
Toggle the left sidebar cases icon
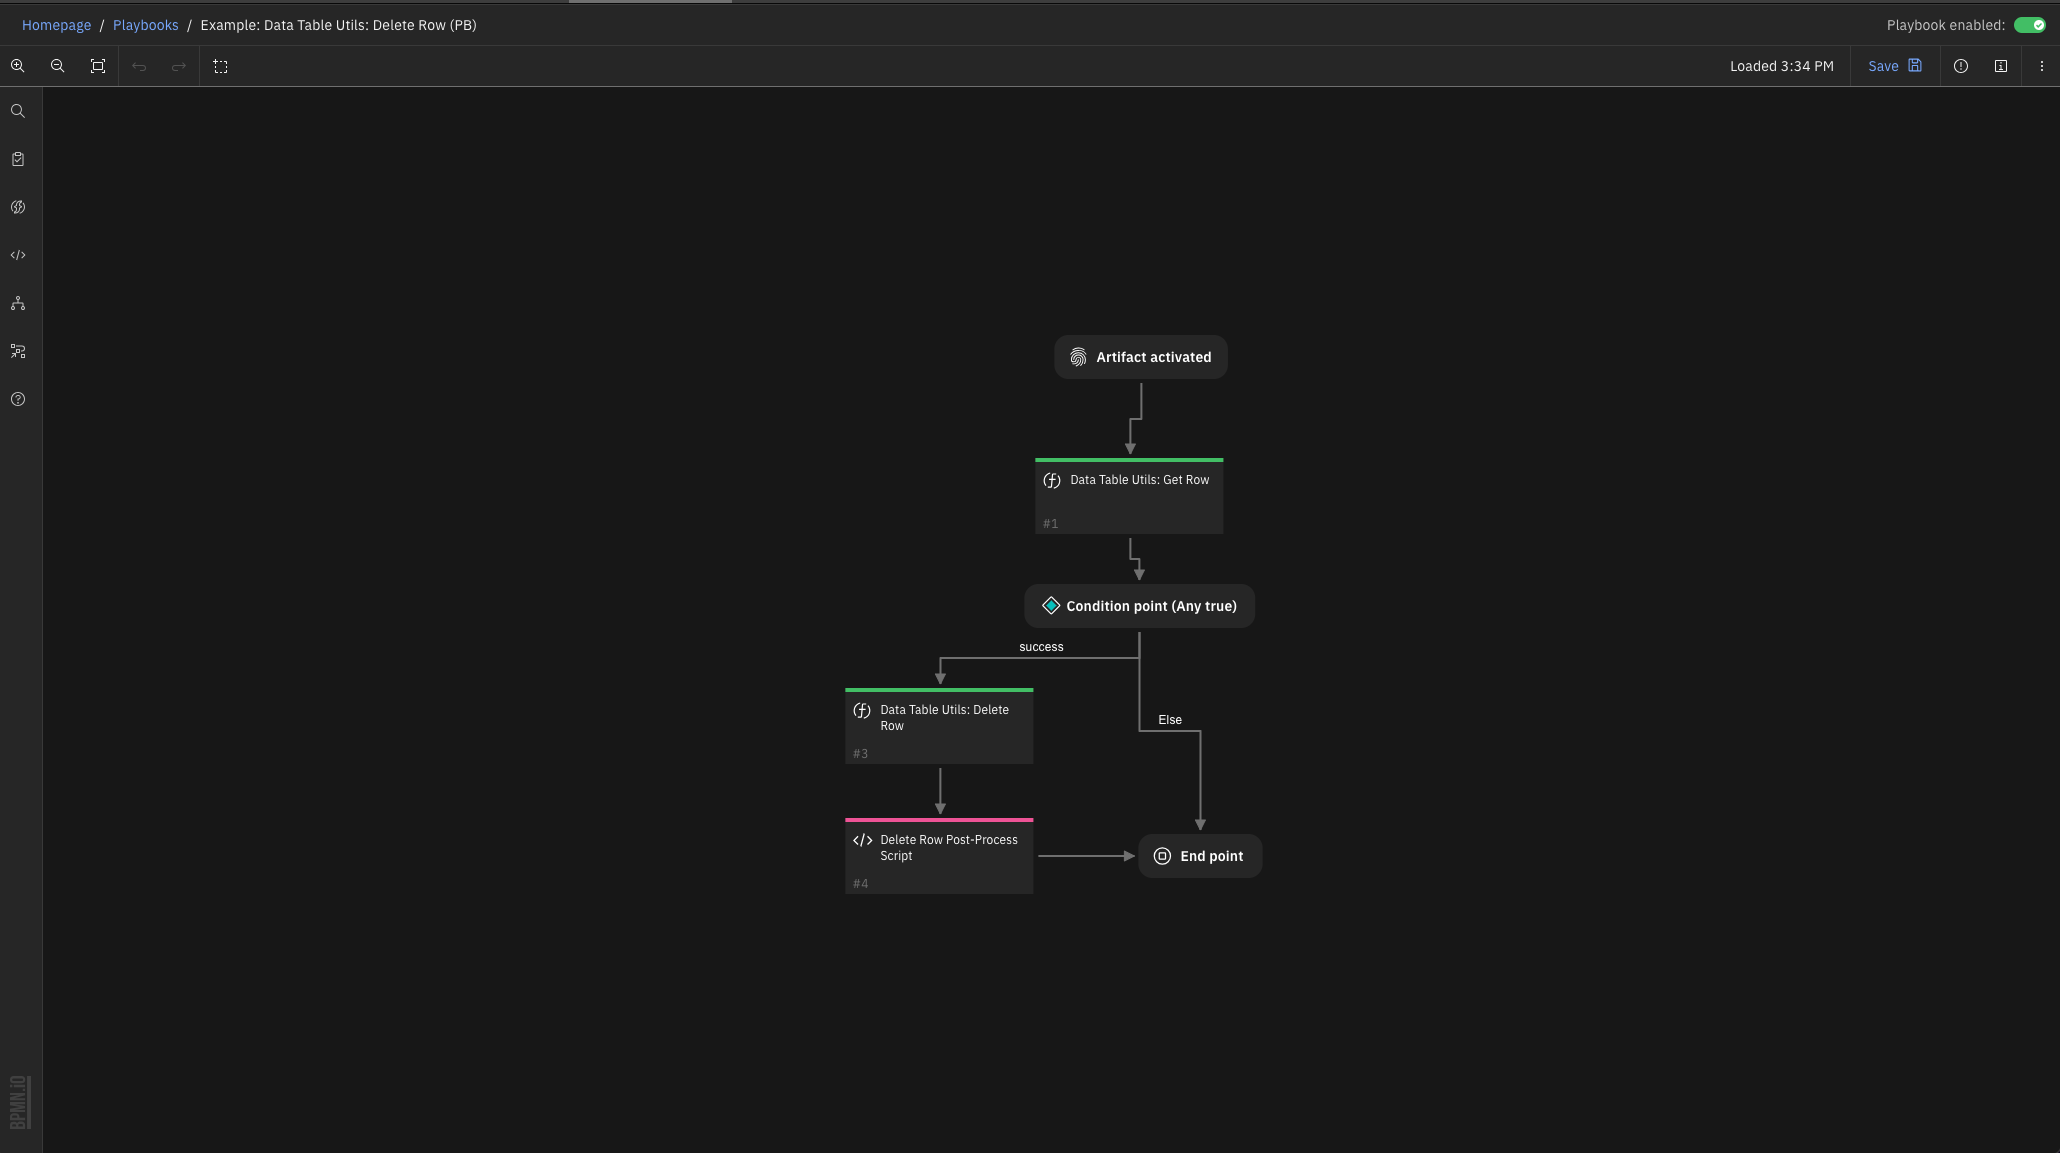(18, 158)
